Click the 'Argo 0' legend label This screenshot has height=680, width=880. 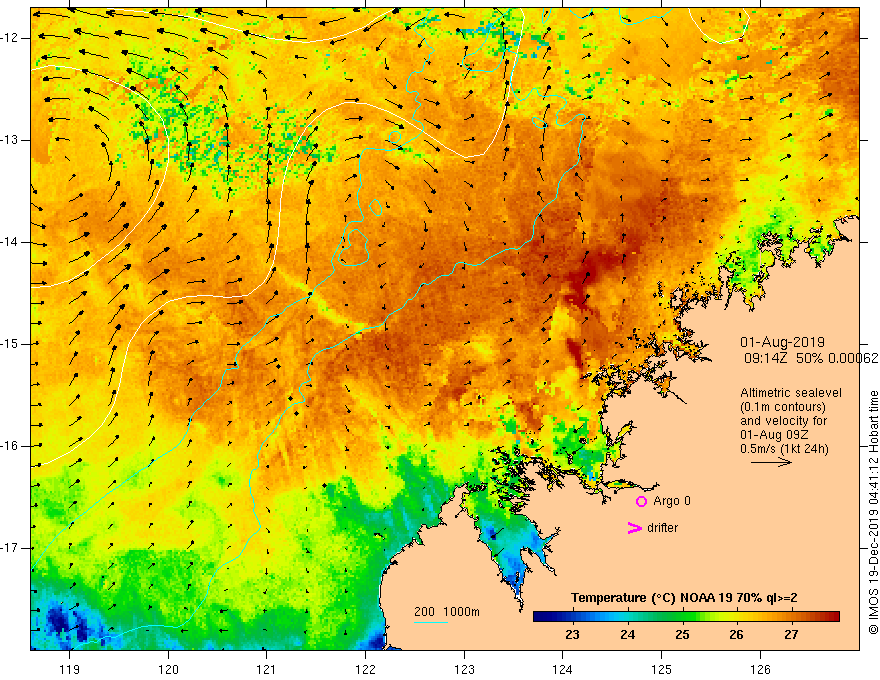click(x=672, y=501)
